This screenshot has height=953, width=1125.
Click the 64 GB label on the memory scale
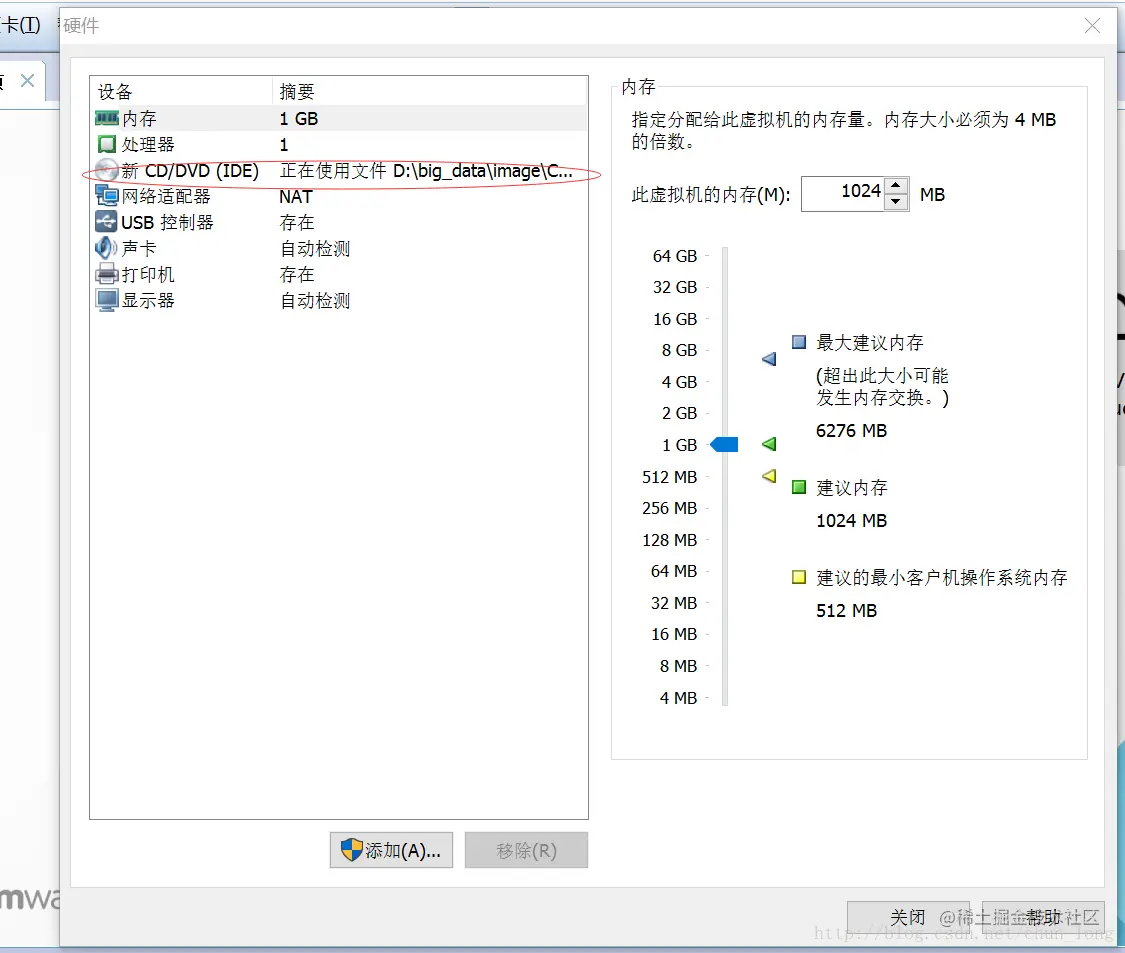coord(674,256)
